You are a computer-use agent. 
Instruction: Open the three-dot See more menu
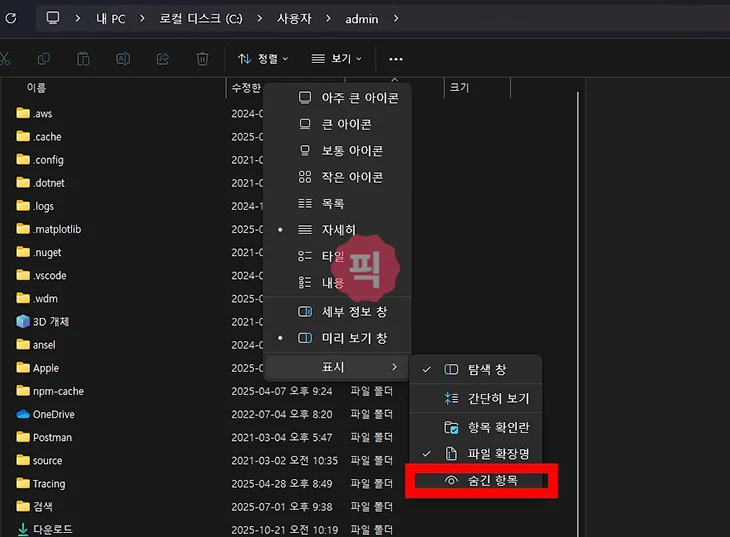[x=396, y=59]
